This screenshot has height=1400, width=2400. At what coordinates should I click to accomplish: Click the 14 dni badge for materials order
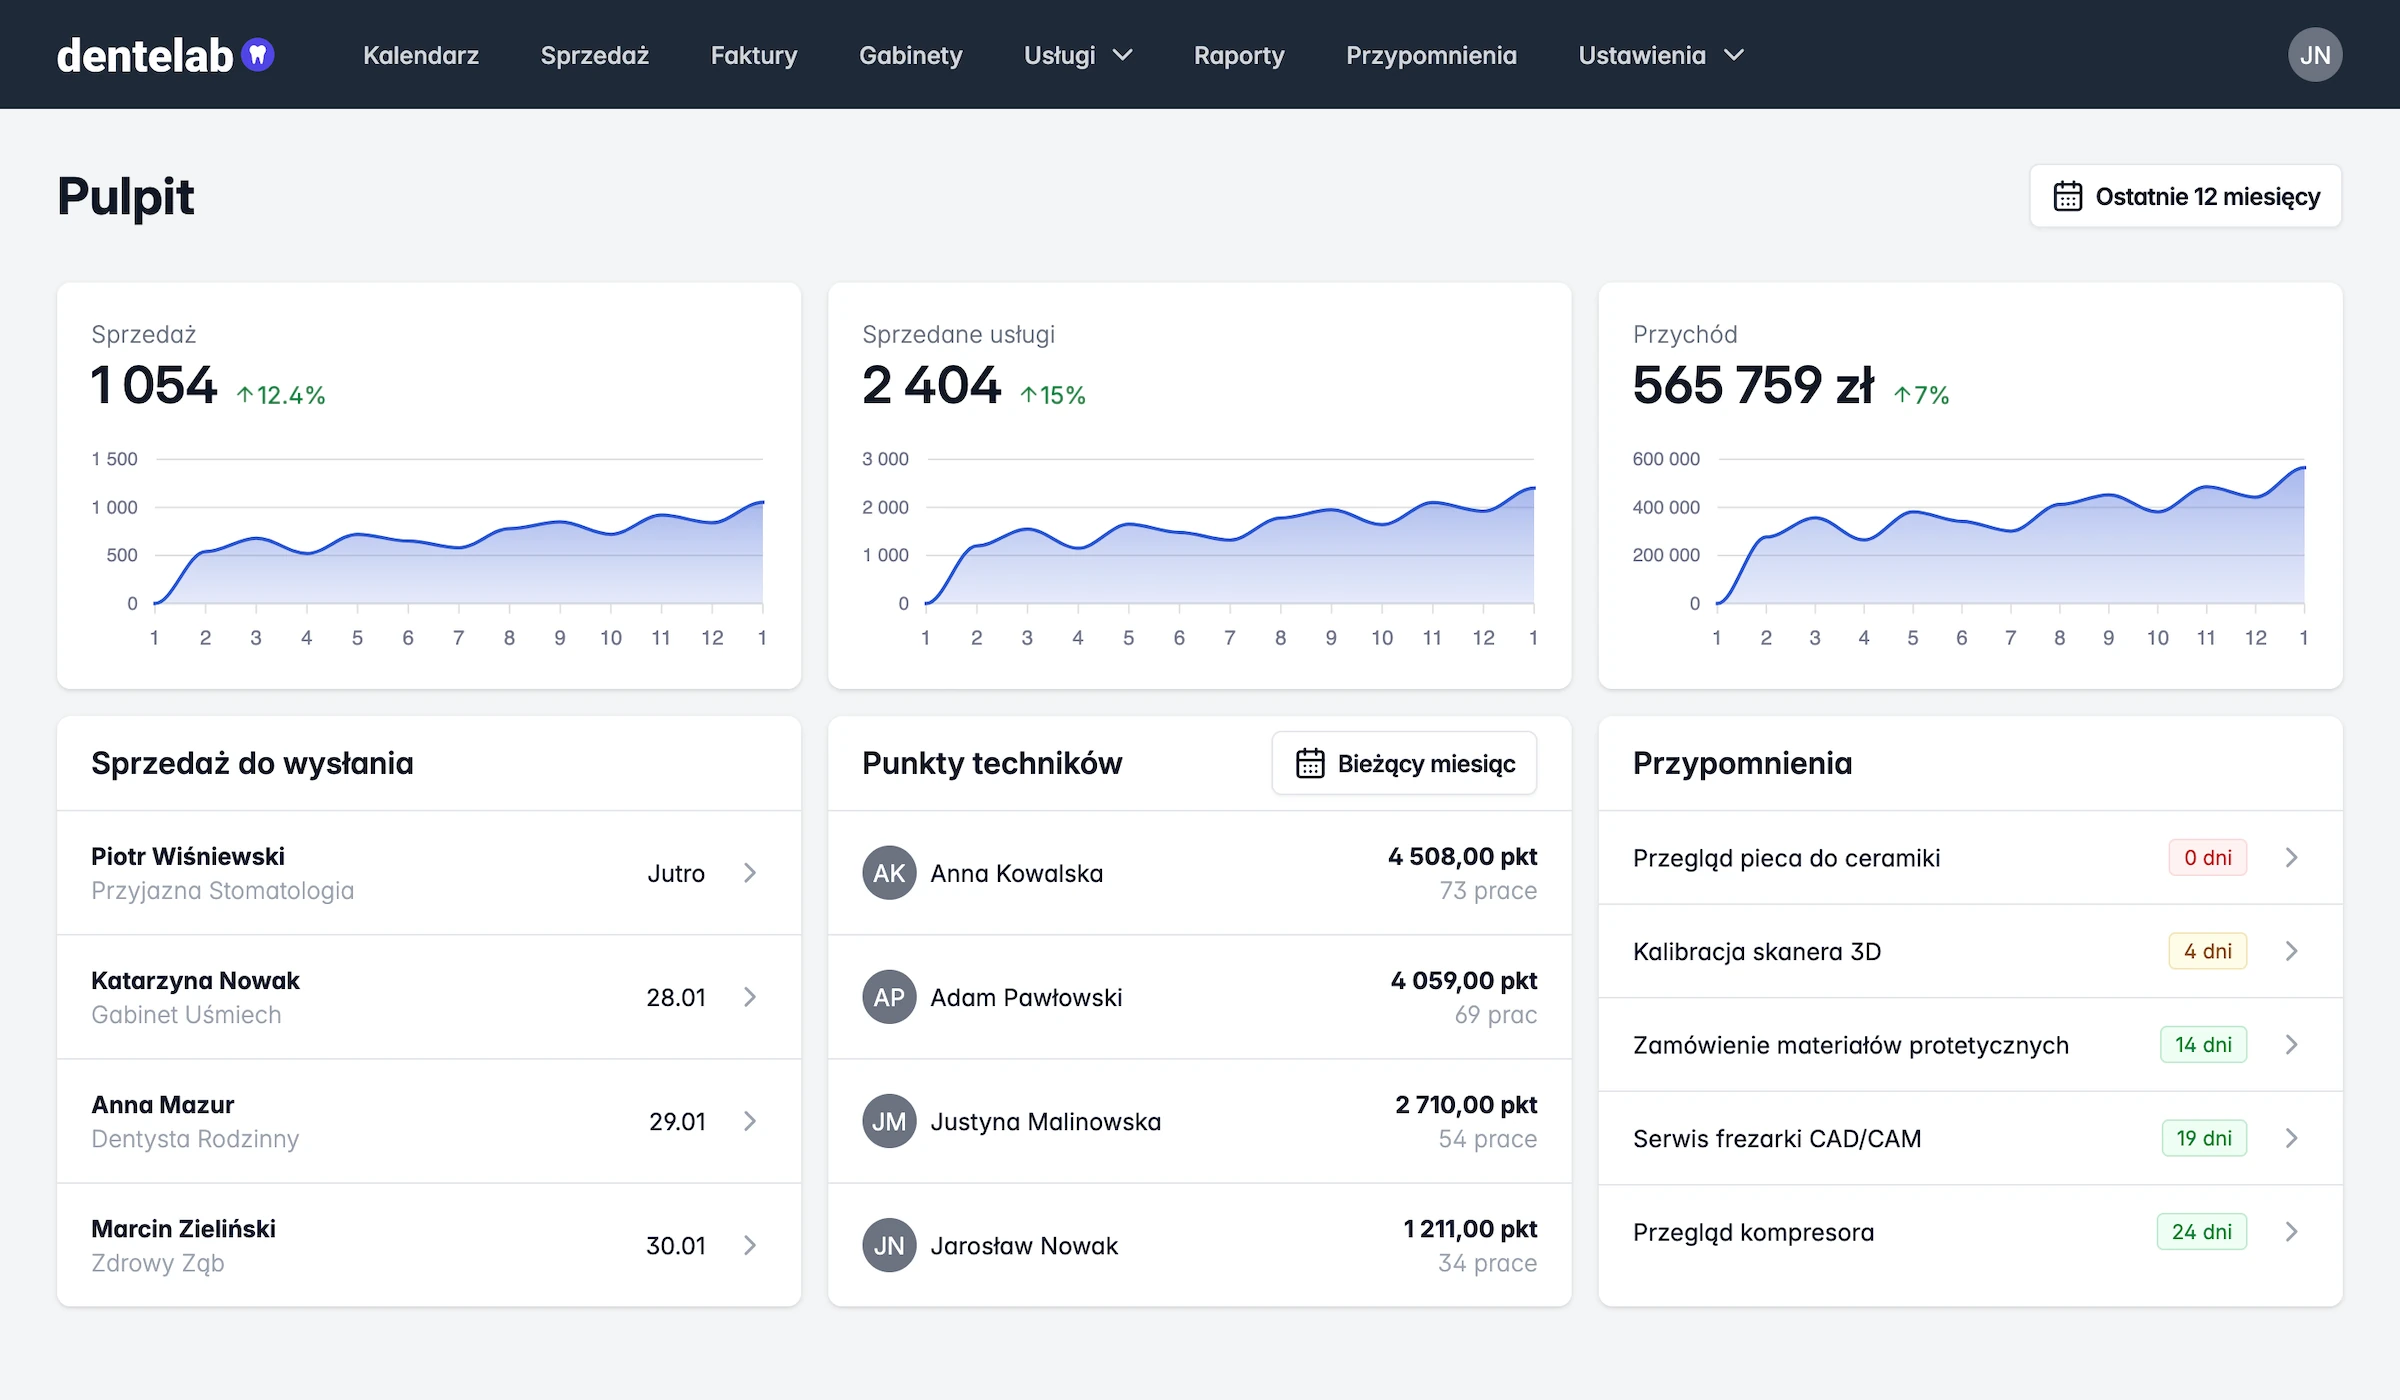coord(2203,1045)
